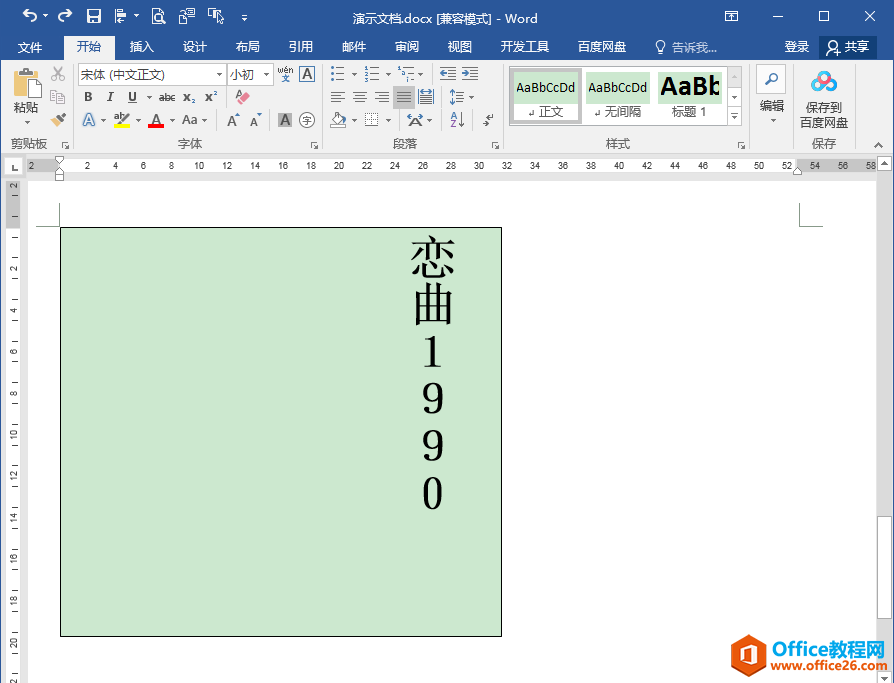Toggle superscript formatting

click(211, 97)
